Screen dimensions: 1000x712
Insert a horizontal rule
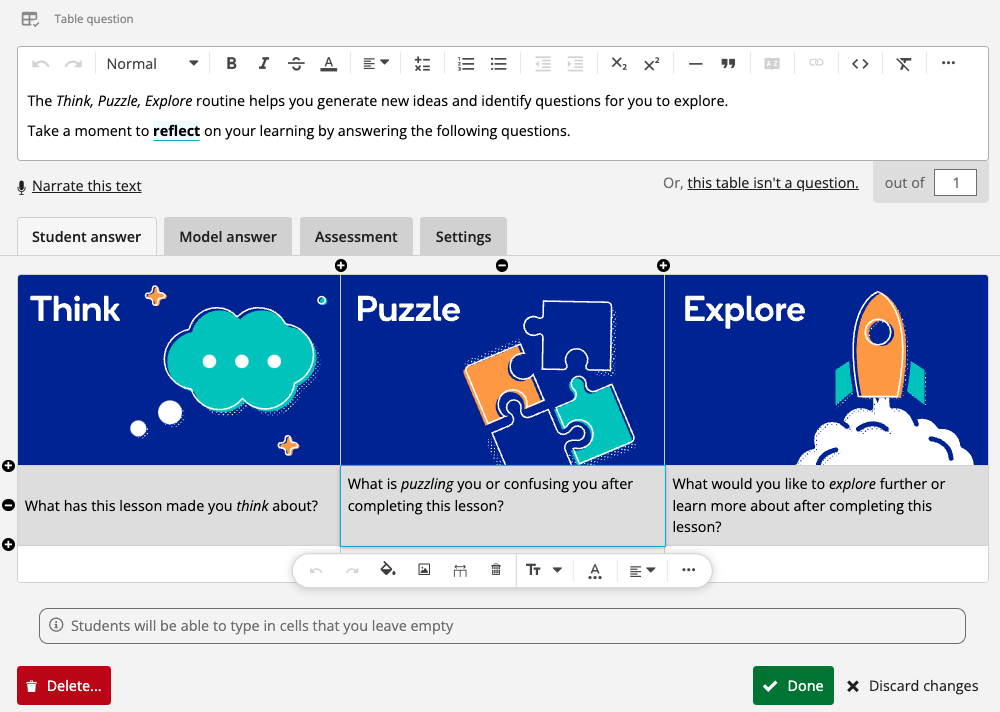[x=696, y=64]
